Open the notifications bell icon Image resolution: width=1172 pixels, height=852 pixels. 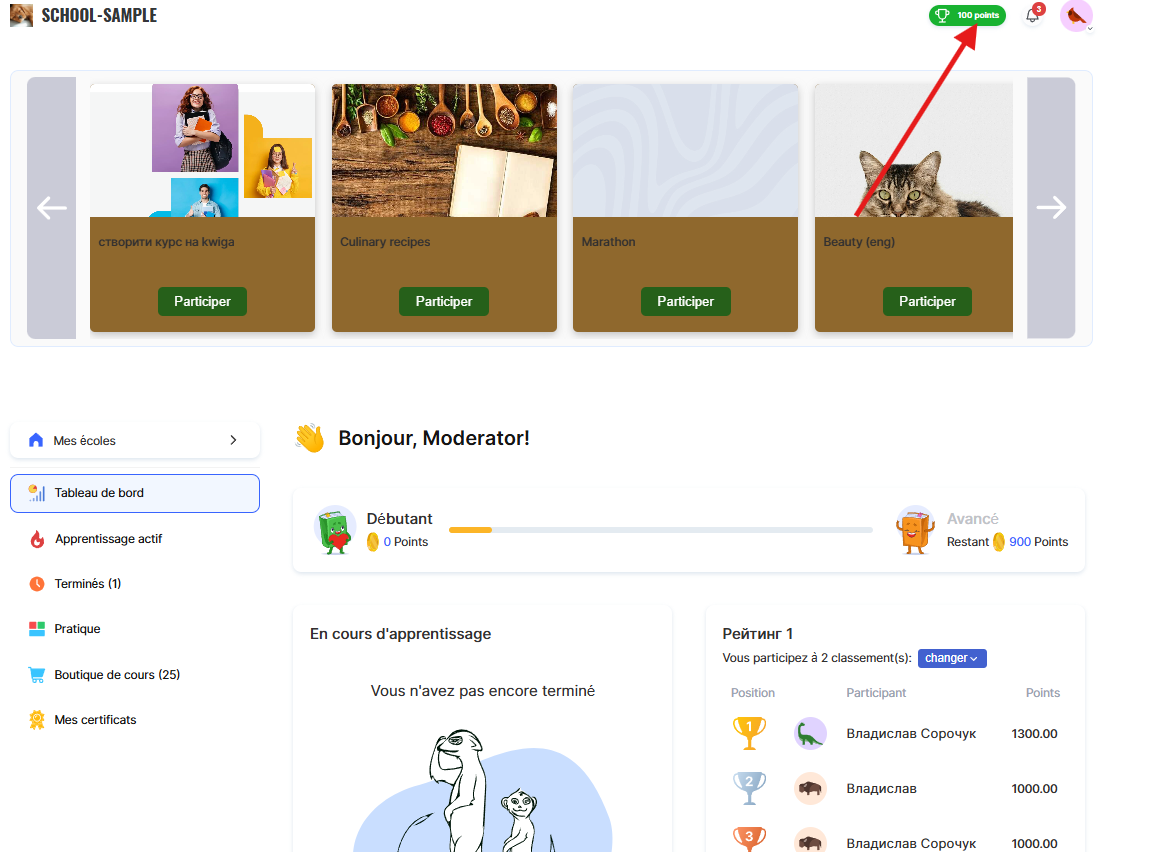(1033, 15)
